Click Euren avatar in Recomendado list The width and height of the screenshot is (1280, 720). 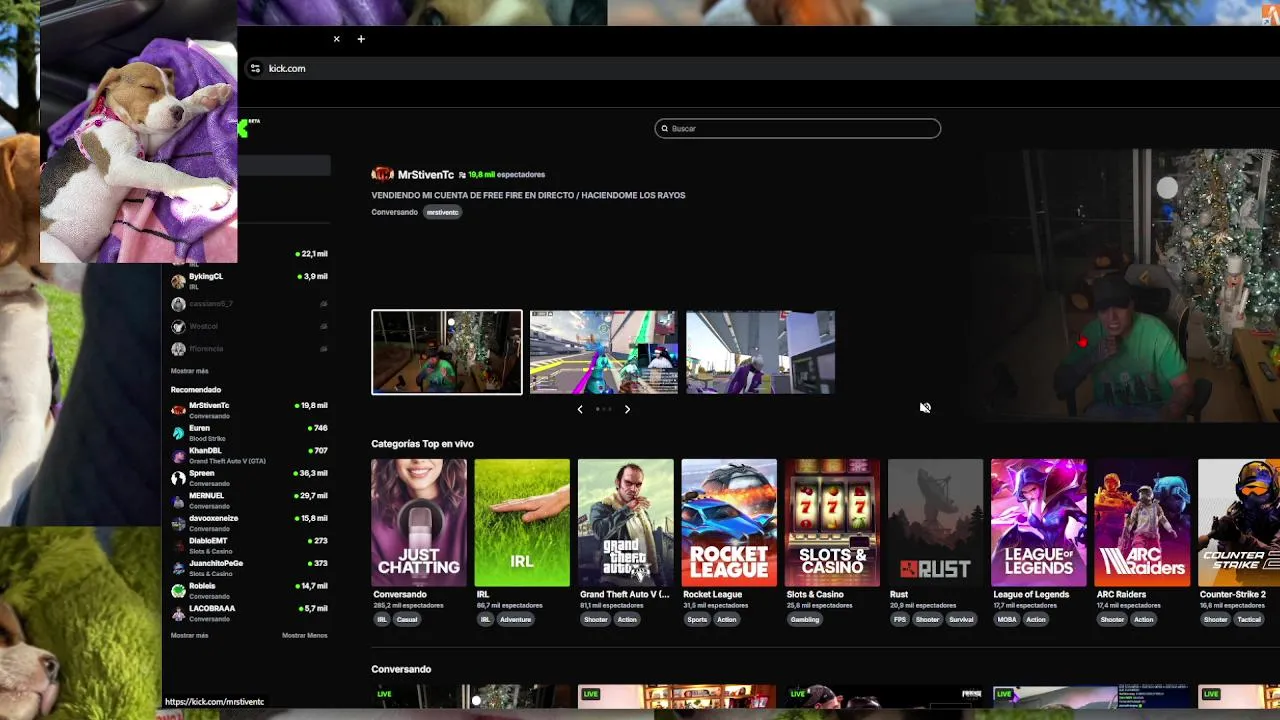coord(178,433)
